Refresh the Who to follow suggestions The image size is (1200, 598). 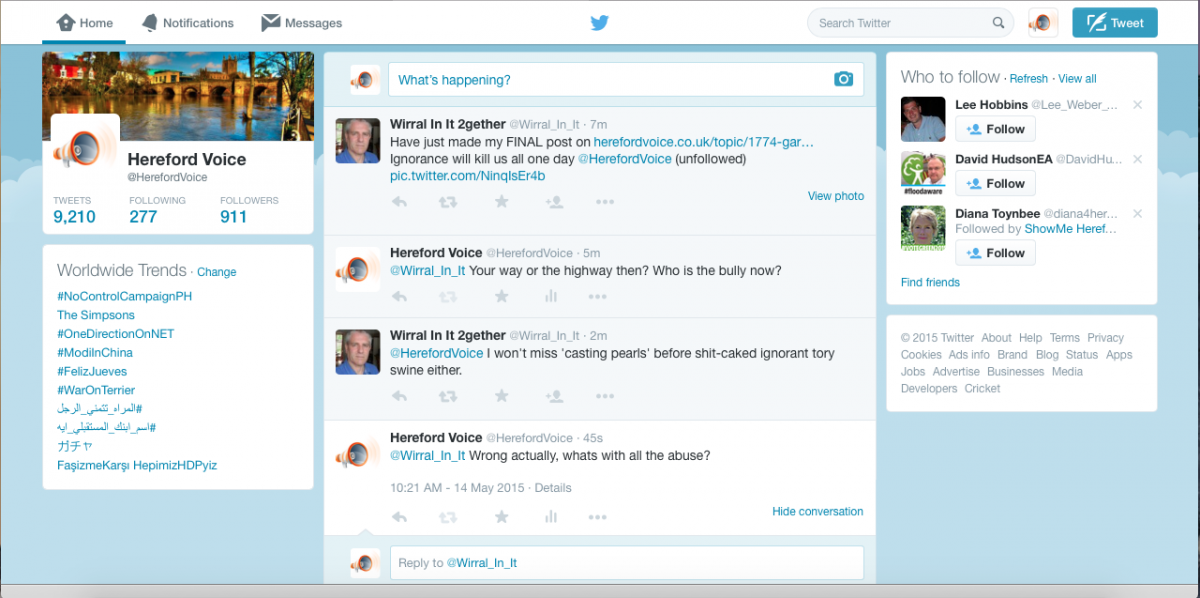1029,79
